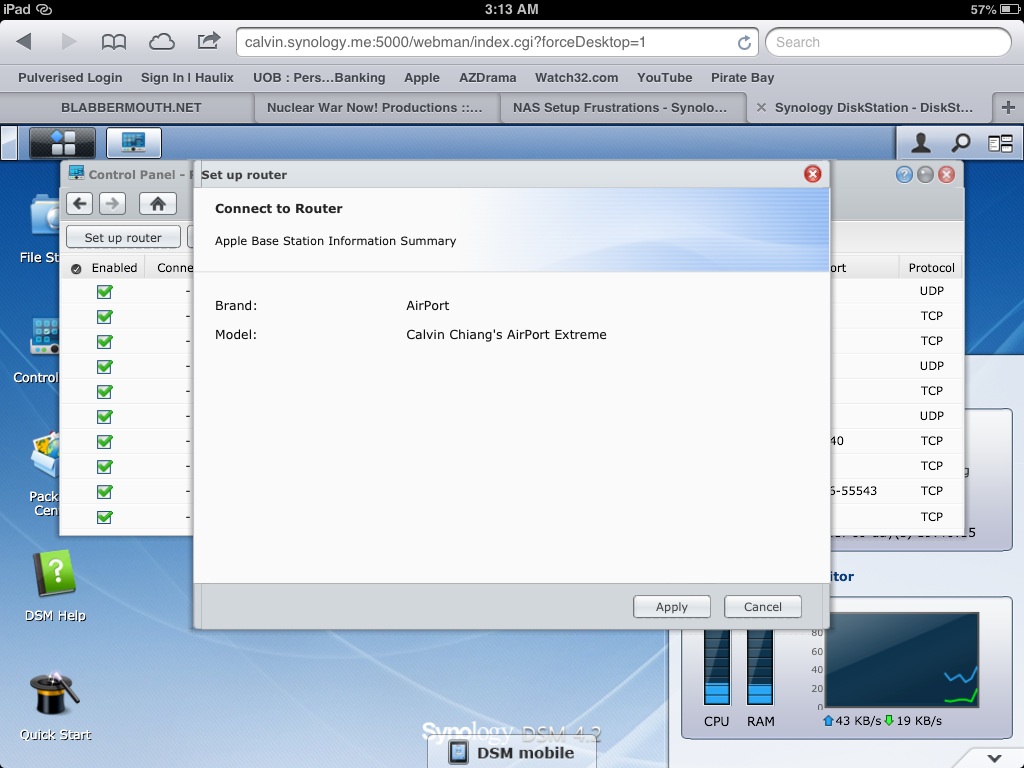Open Pirate Bay bookmark

[743, 77]
